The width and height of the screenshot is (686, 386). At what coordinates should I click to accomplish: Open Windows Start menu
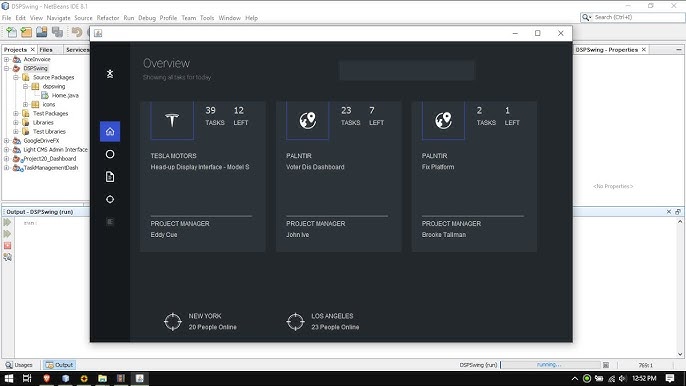click(x=9, y=379)
